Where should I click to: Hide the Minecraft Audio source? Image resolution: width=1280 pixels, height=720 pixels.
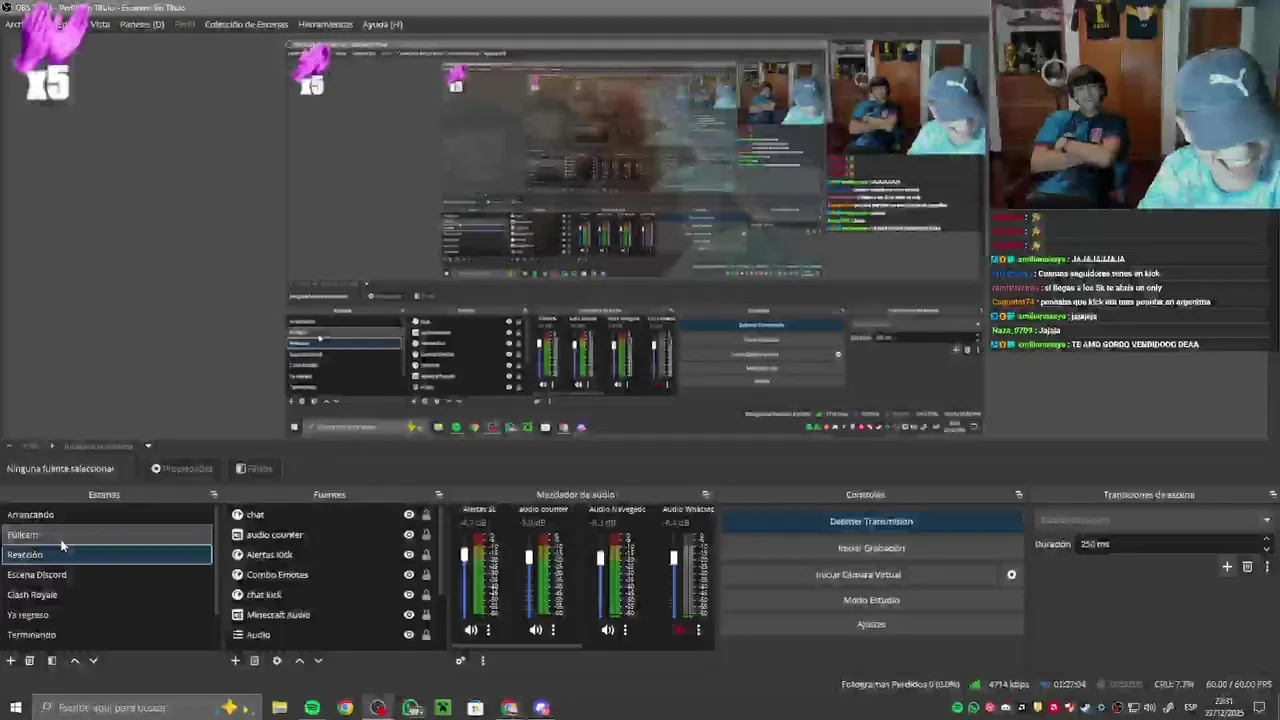tap(408, 615)
